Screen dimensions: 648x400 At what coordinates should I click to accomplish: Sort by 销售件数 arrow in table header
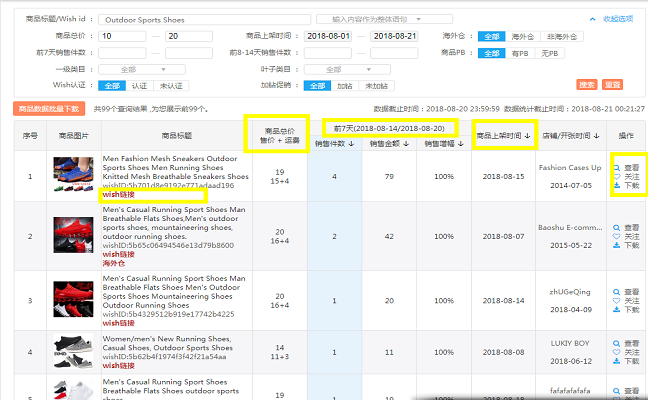point(351,144)
